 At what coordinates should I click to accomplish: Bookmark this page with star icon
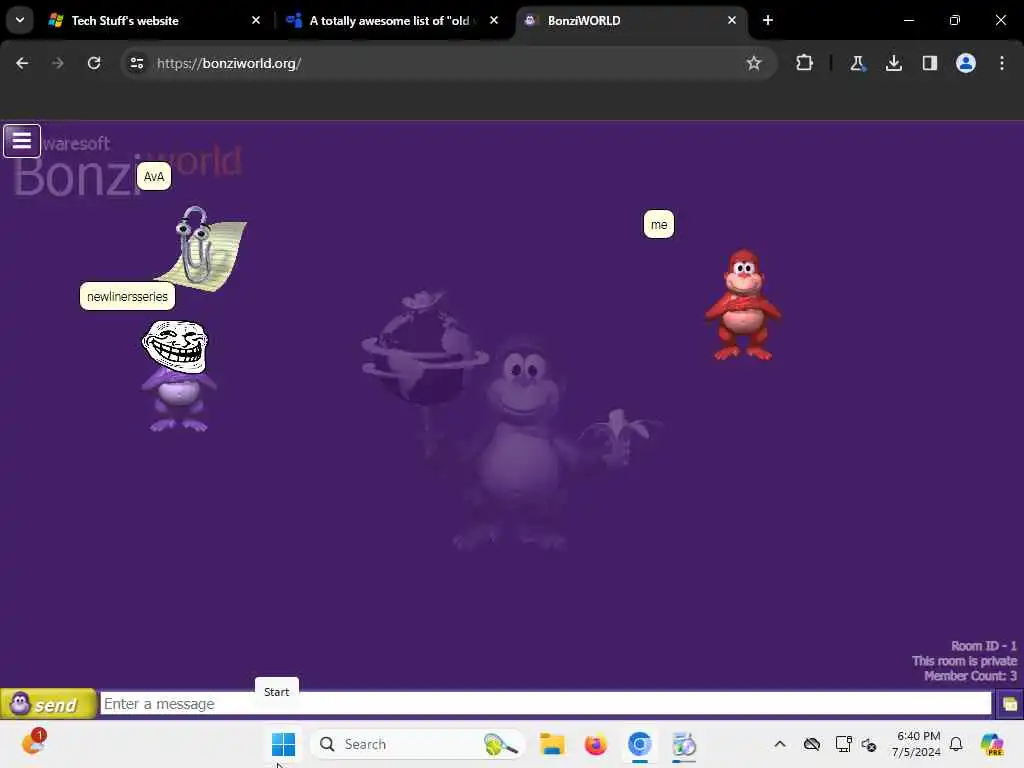pos(754,63)
